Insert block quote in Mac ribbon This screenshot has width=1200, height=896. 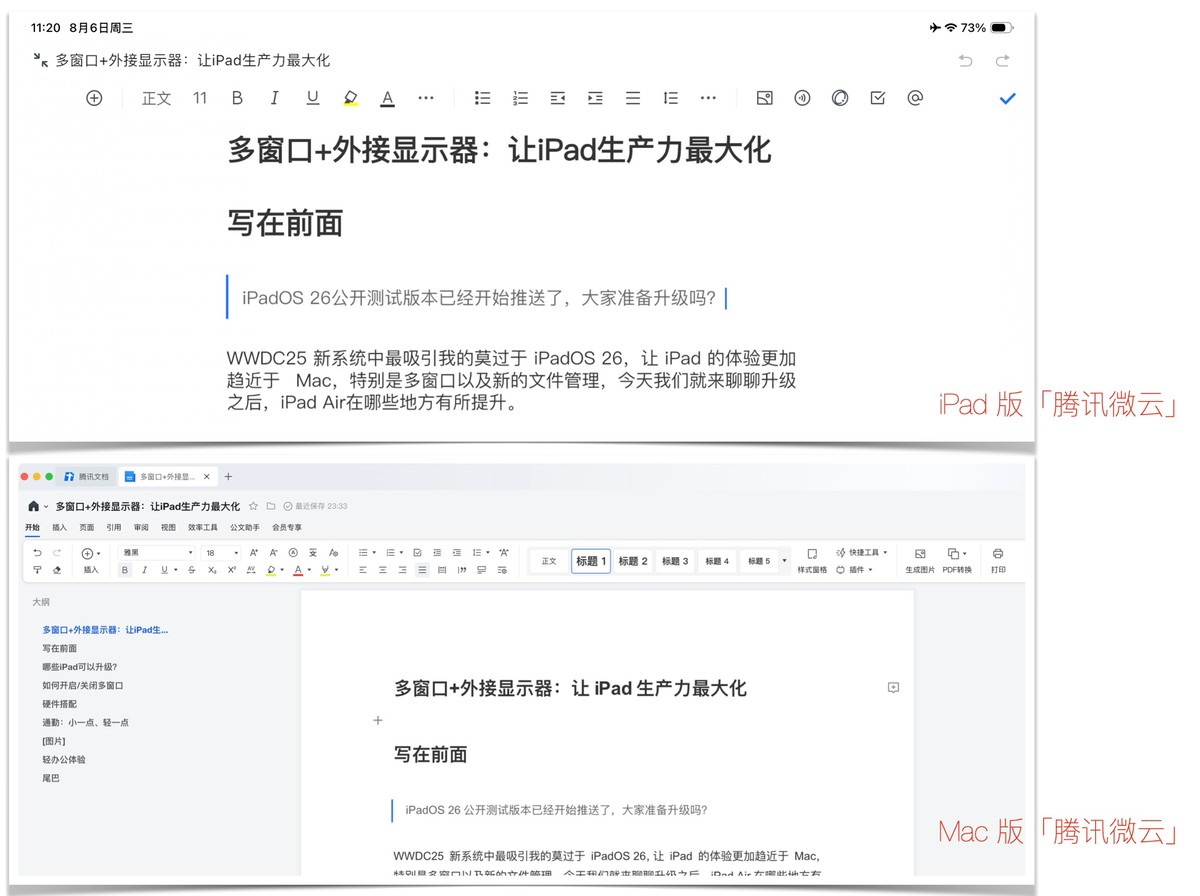click(x=462, y=570)
